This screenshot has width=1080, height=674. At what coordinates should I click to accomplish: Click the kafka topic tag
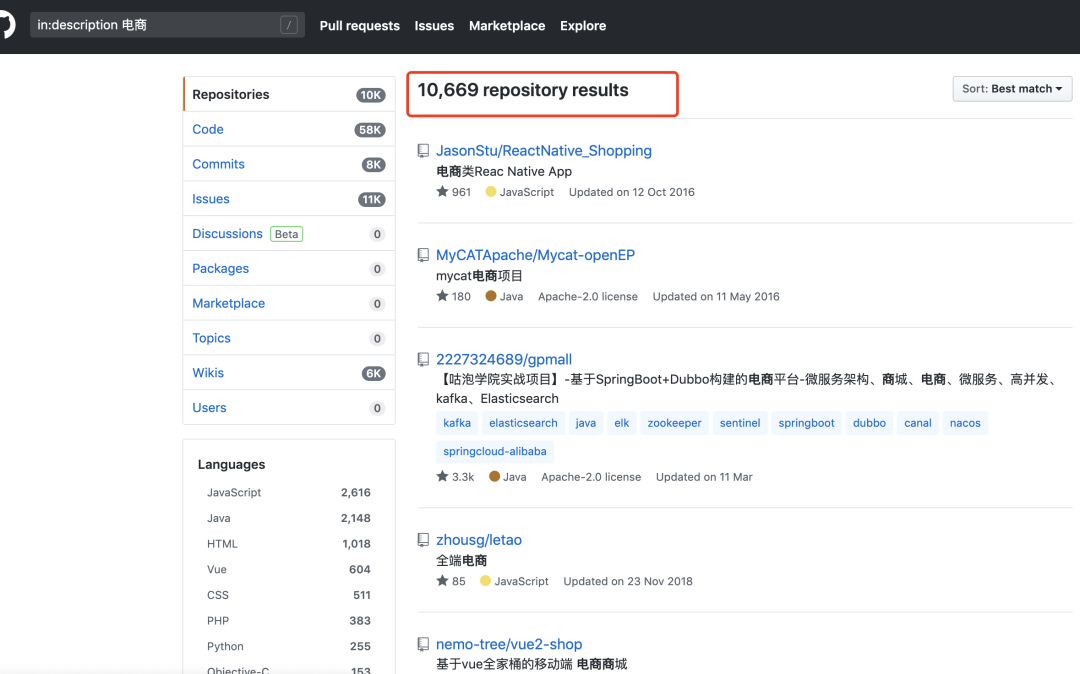click(x=457, y=423)
